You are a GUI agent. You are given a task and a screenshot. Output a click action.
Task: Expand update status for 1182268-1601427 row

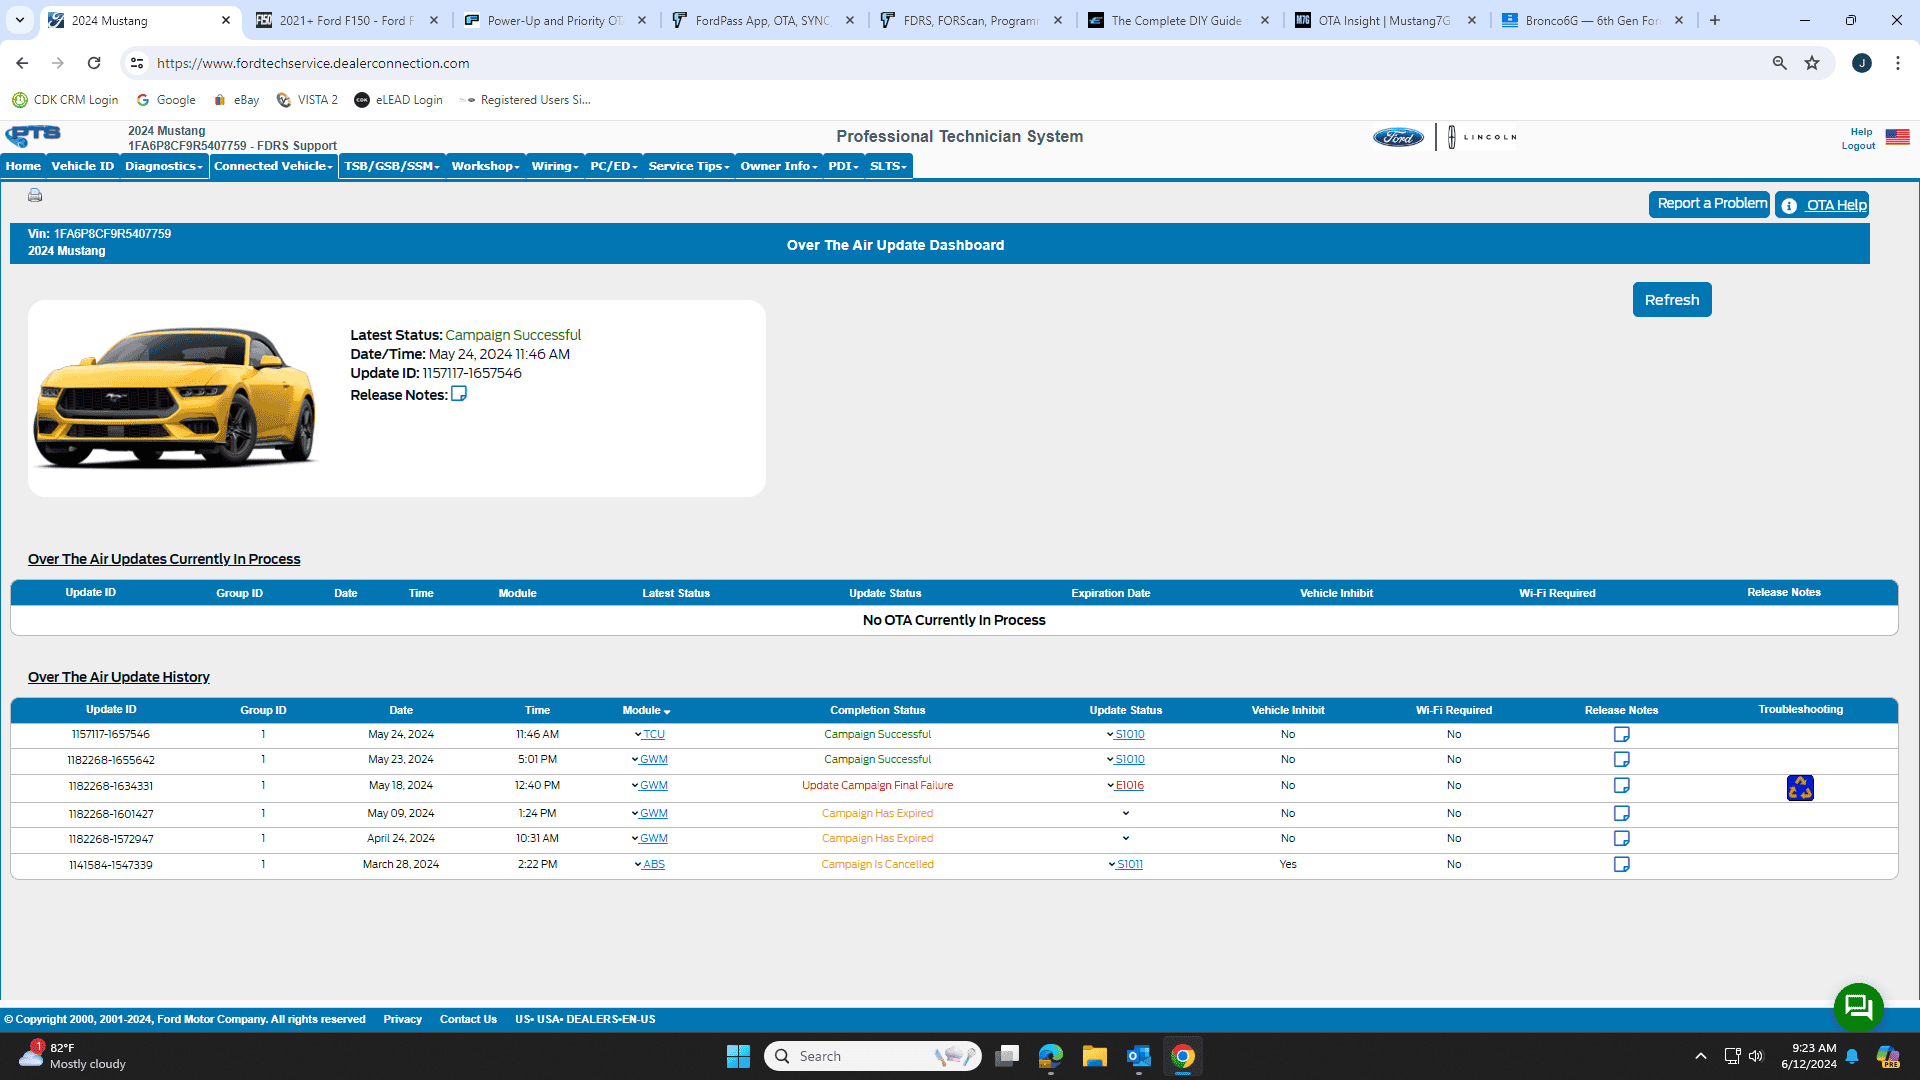tap(1126, 814)
